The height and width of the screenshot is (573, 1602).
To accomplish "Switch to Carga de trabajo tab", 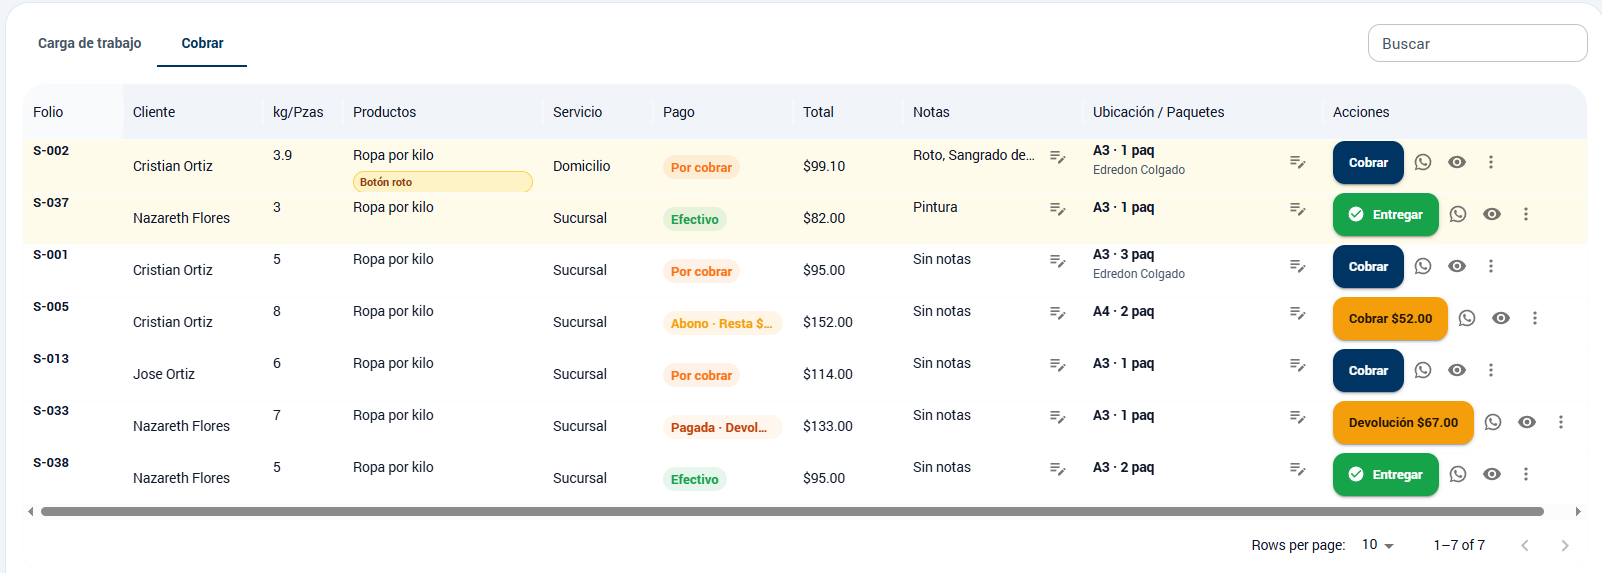I will click(90, 43).
